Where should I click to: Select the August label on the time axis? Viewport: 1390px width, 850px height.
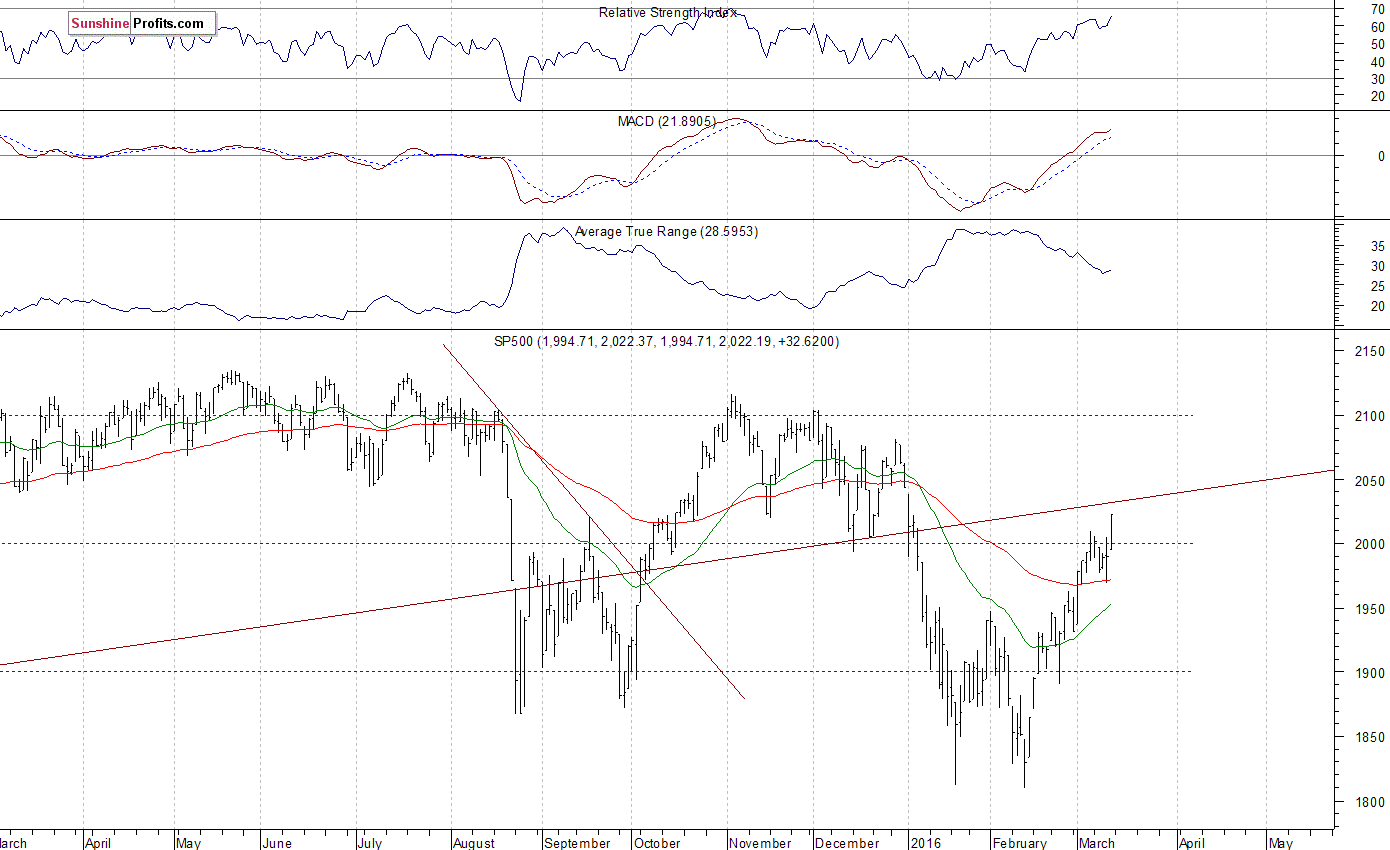(472, 843)
